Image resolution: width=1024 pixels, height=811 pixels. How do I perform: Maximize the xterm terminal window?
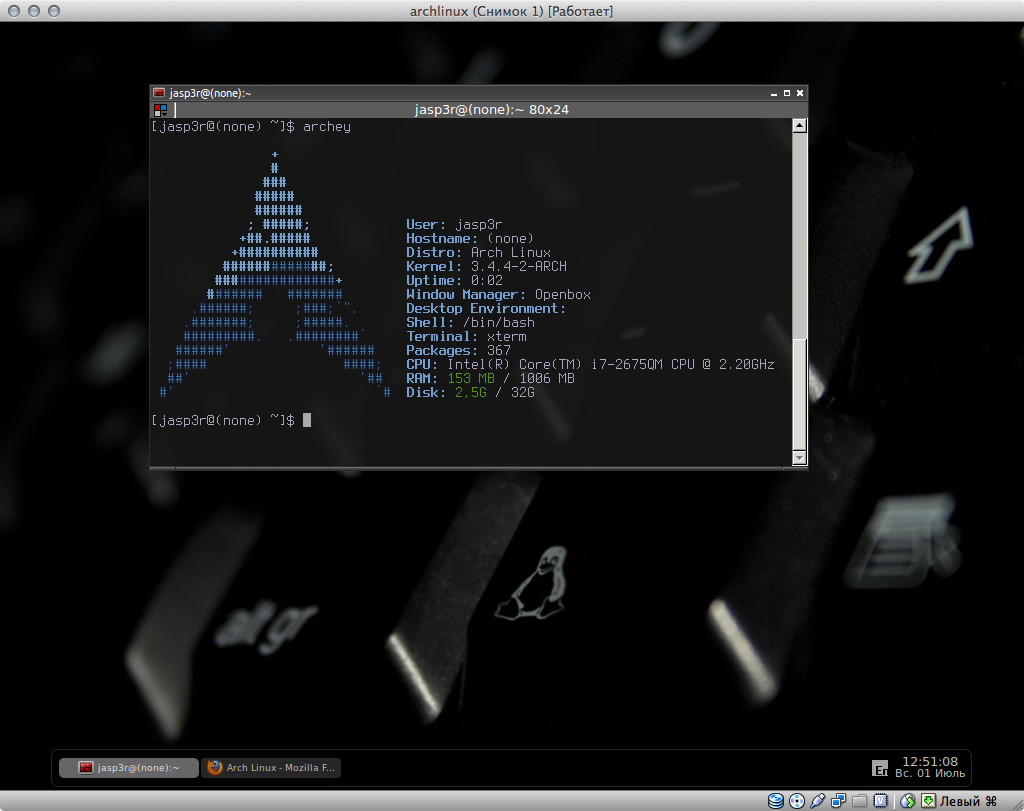[x=788, y=93]
